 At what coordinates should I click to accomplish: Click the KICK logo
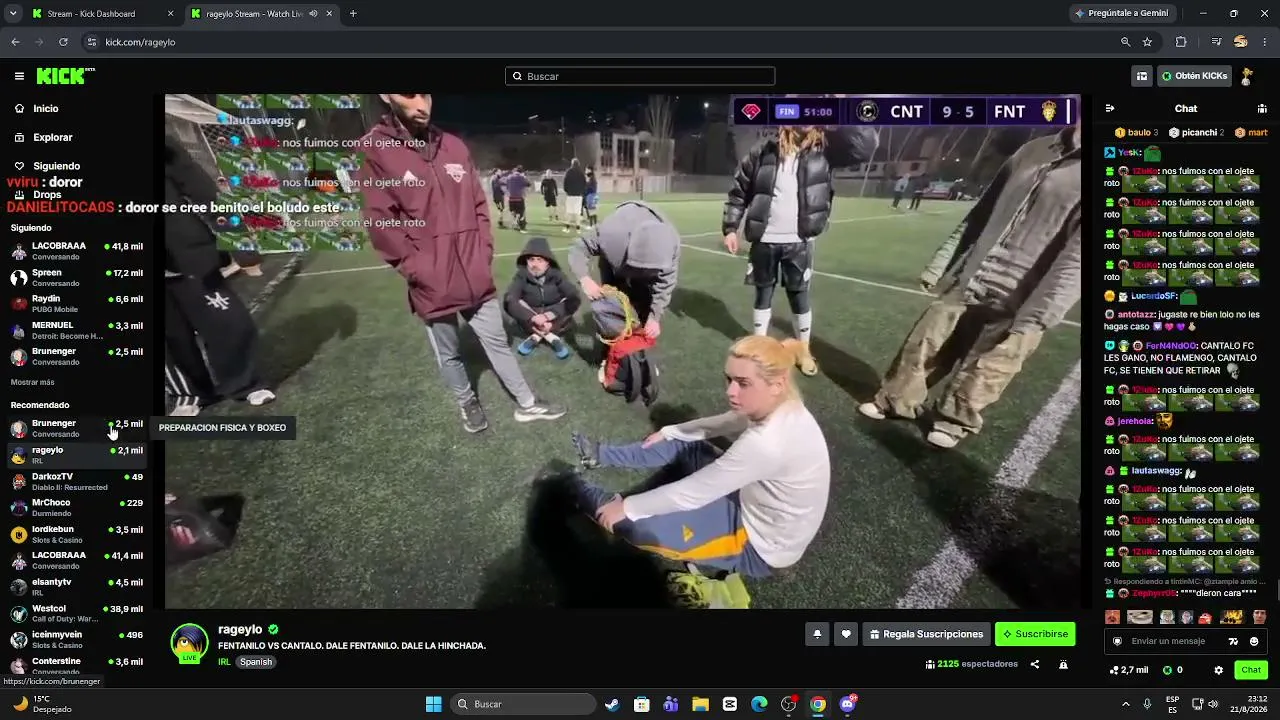[65, 76]
